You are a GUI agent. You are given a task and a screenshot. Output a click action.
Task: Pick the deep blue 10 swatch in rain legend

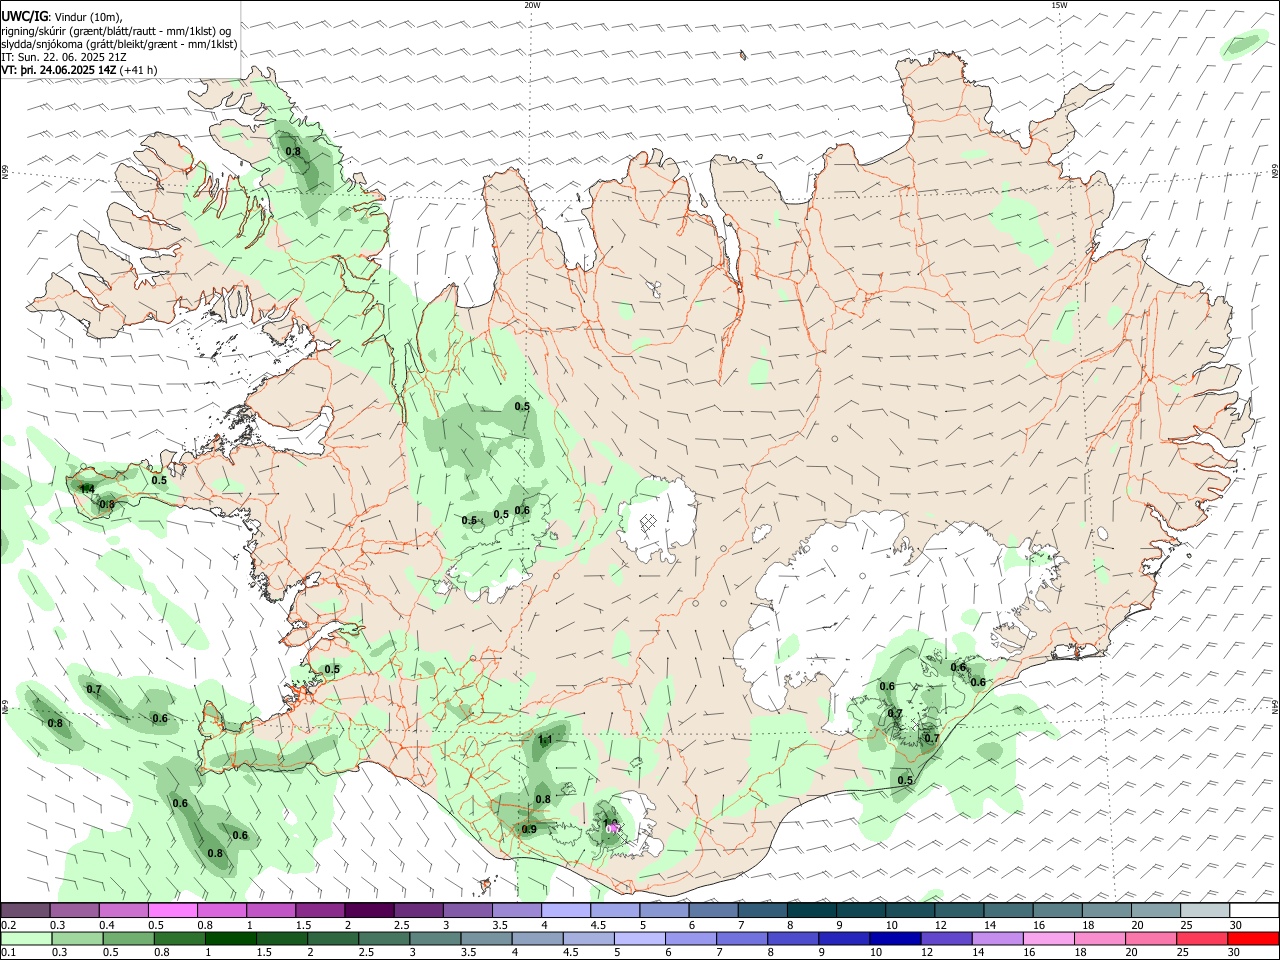click(895, 938)
